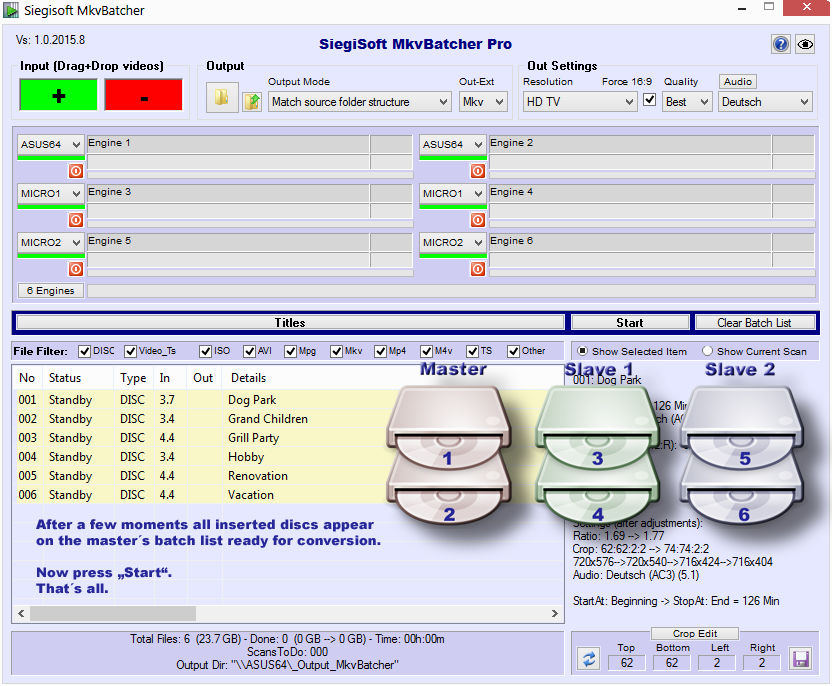The height and width of the screenshot is (686, 832).
Task: Click the MkvBatcher app icon in title bar
Action: pyautogui.click(x=11, y=10)
